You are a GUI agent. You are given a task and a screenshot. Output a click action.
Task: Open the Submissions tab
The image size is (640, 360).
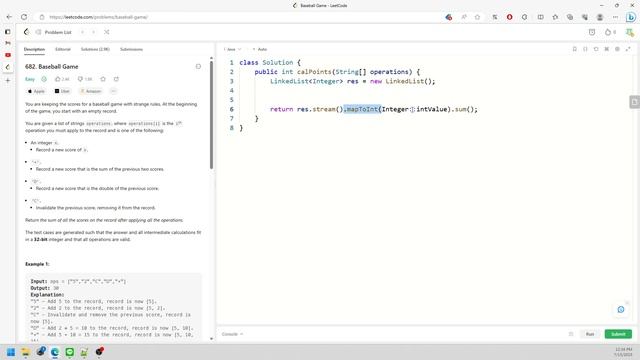(131, 49)
